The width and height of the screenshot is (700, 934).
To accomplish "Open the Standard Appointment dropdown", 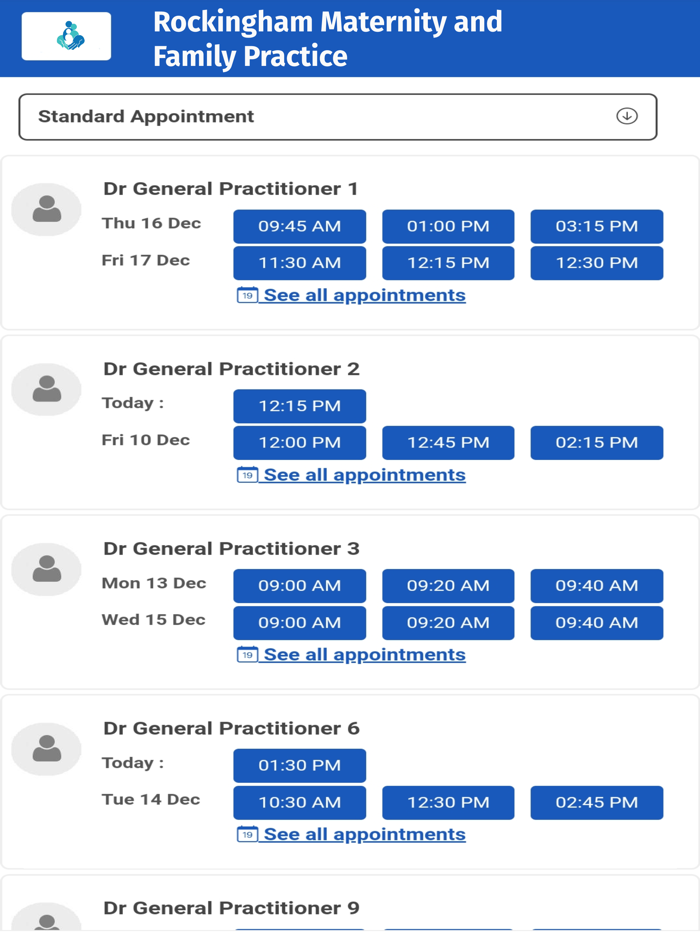I will pos(337,117).
